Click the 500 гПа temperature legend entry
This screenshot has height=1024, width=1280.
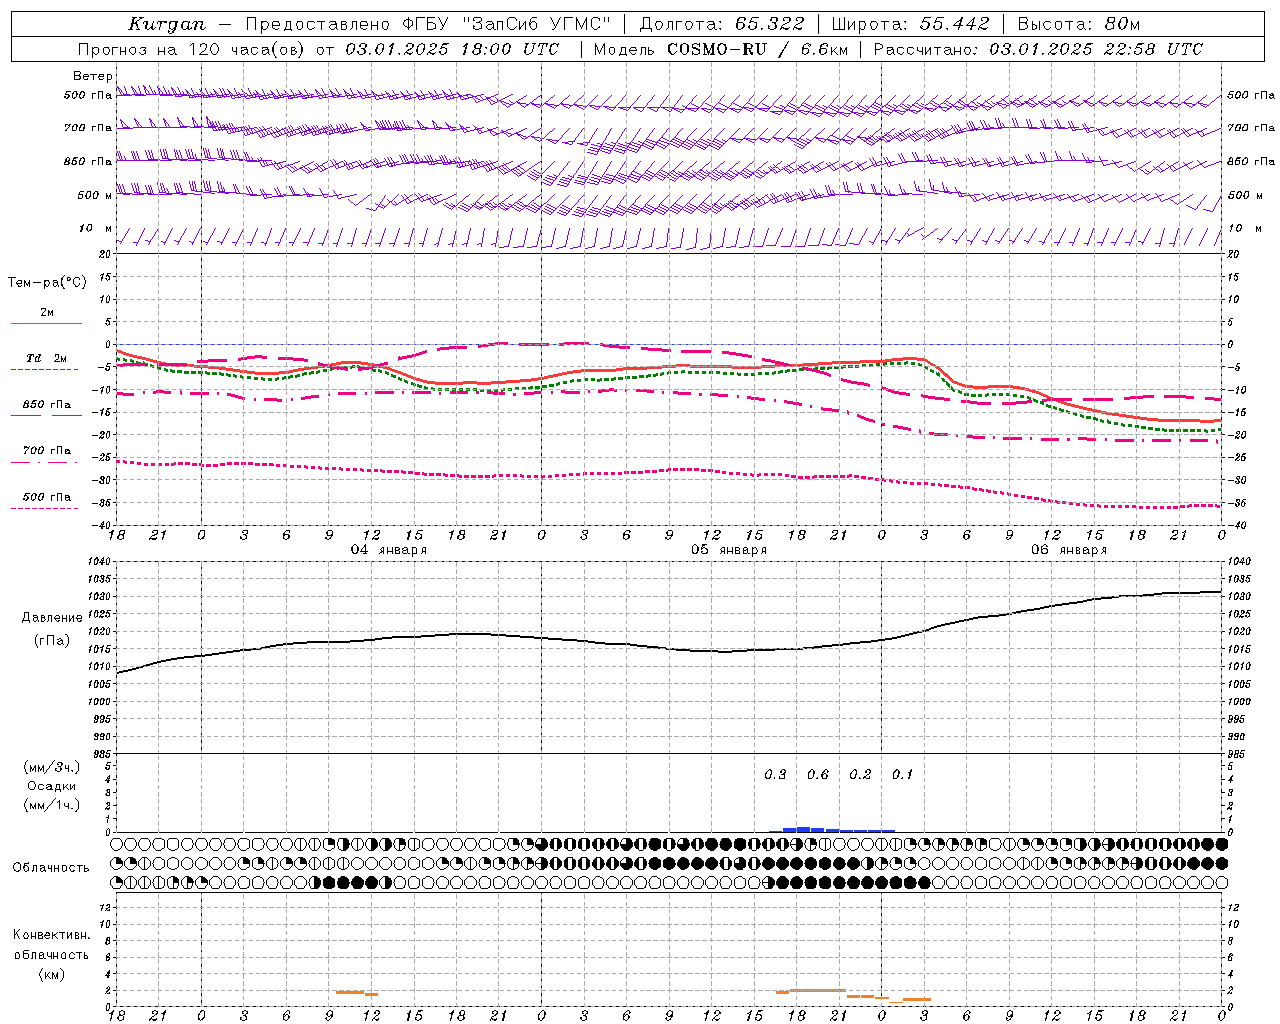click(x=47, y=497)
